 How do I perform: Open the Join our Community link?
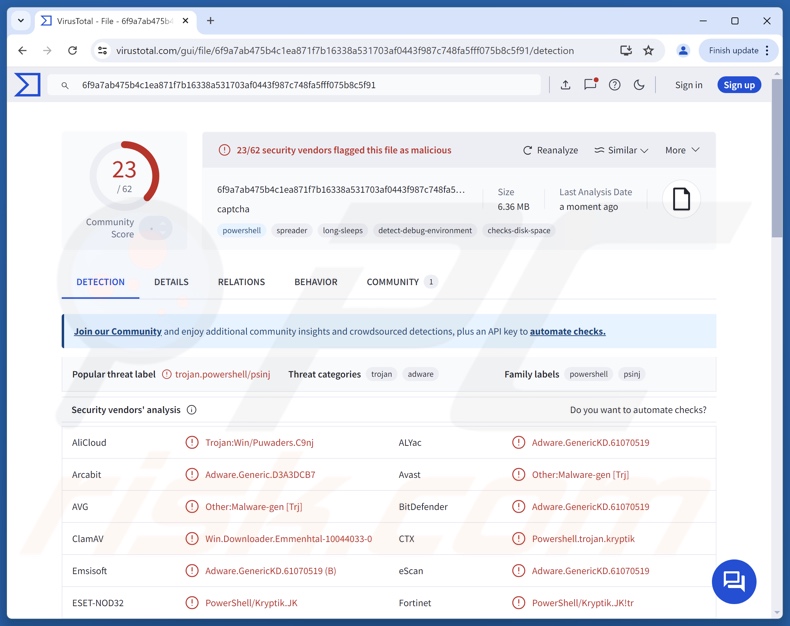pos(118,331)
